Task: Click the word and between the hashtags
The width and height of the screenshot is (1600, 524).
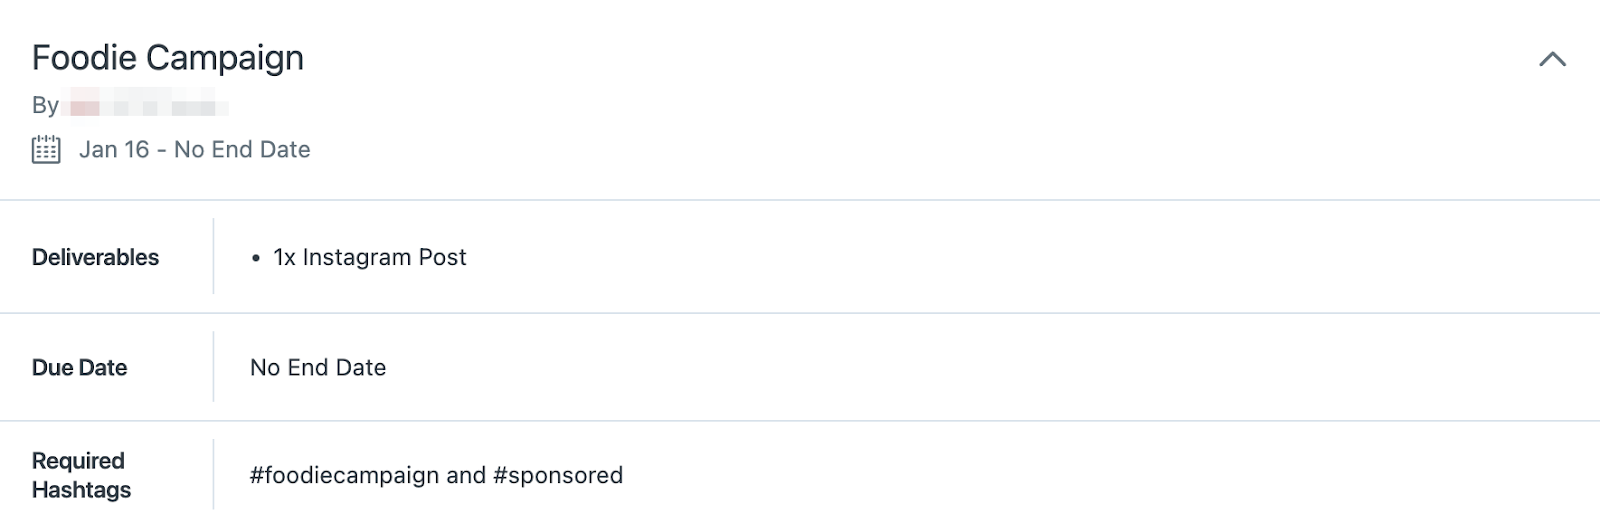Action: coord(466,475)
